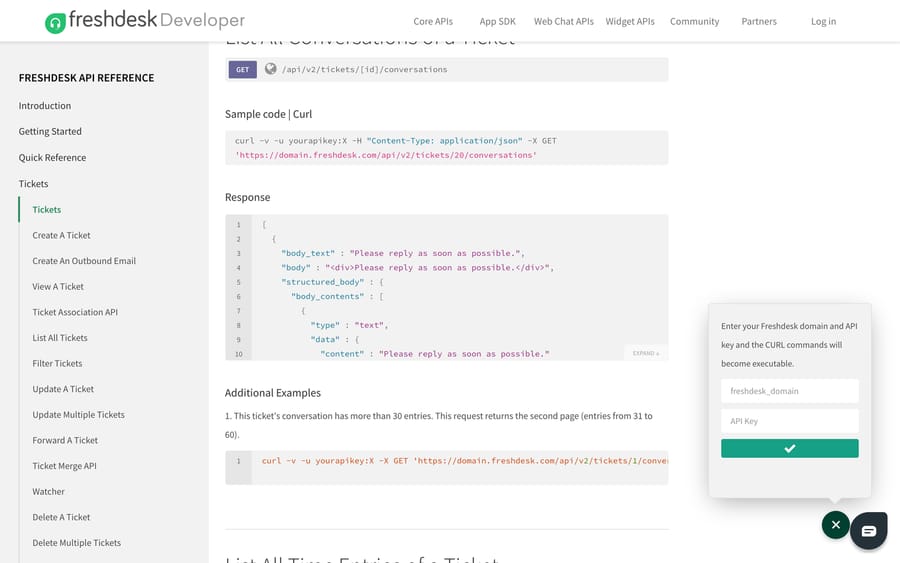The width and height of the screenshot is (900, 563).
Task: Click the GET method badge
Action: click(242, 69)
